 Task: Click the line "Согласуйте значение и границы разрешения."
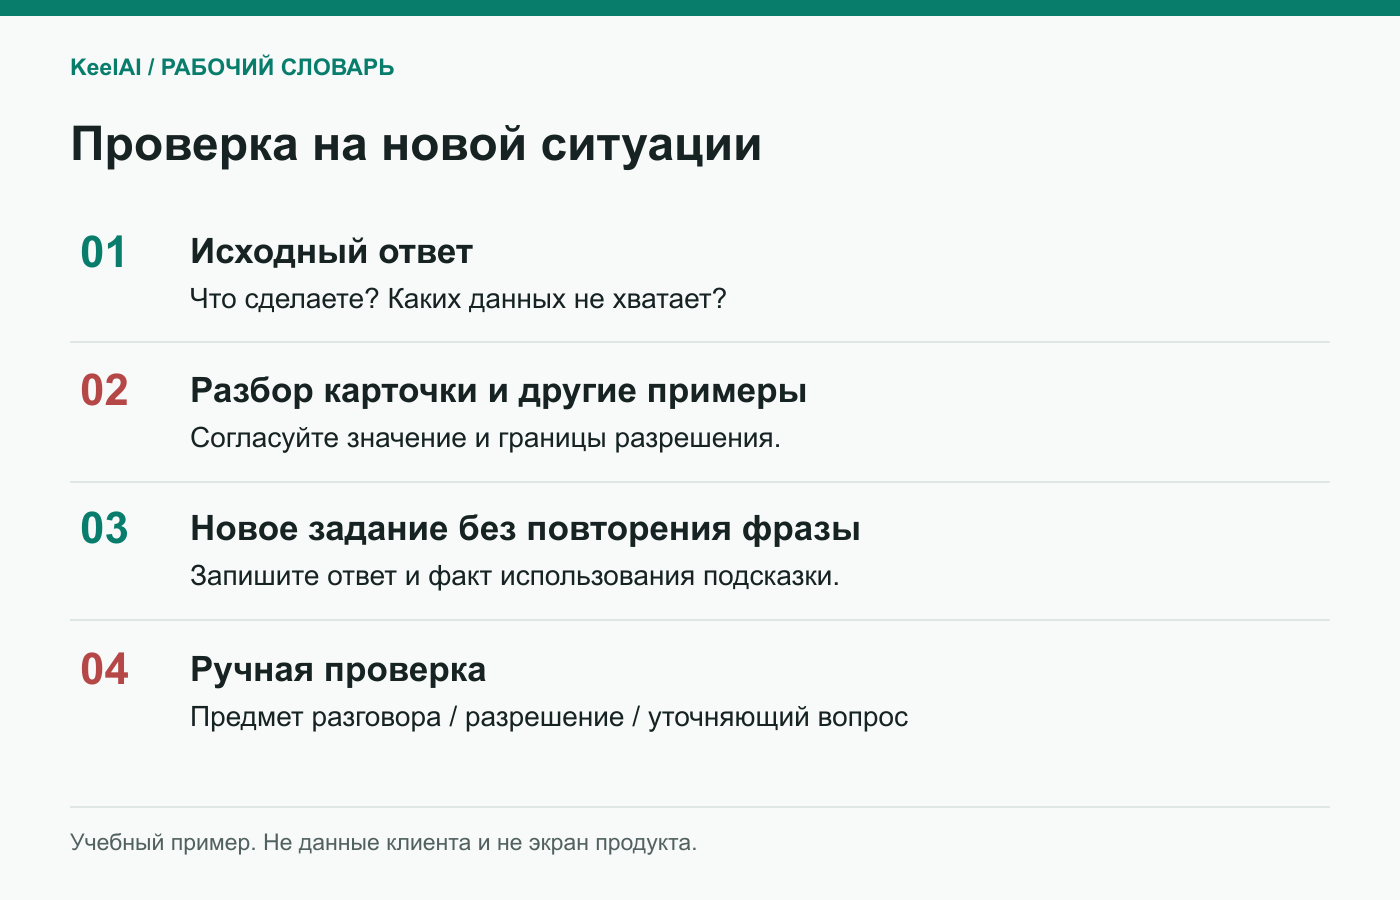[485, 438]
